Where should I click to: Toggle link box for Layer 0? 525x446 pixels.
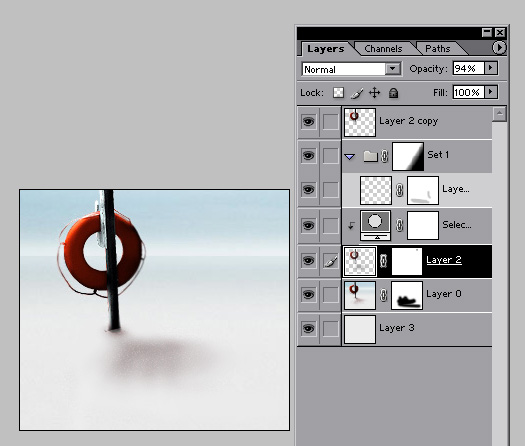pyautogui.click(x=330, y=295)
